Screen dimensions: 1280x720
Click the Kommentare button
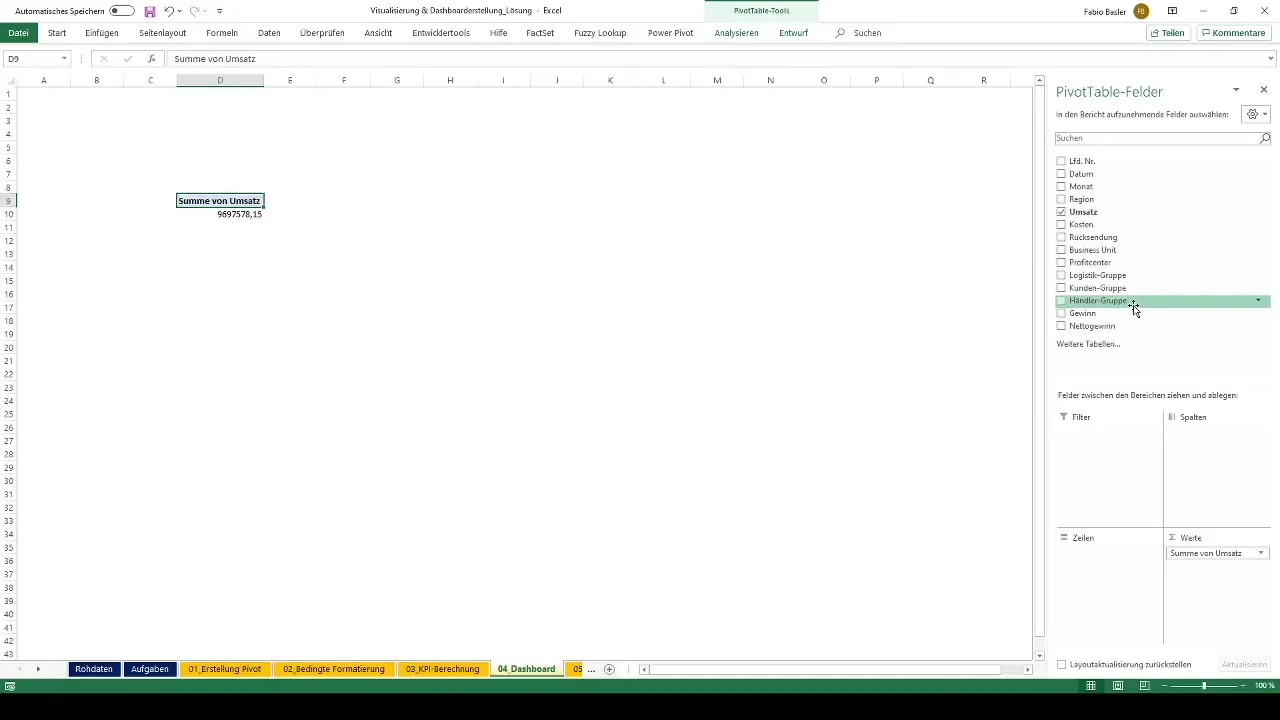click(x=1234, y=33)
